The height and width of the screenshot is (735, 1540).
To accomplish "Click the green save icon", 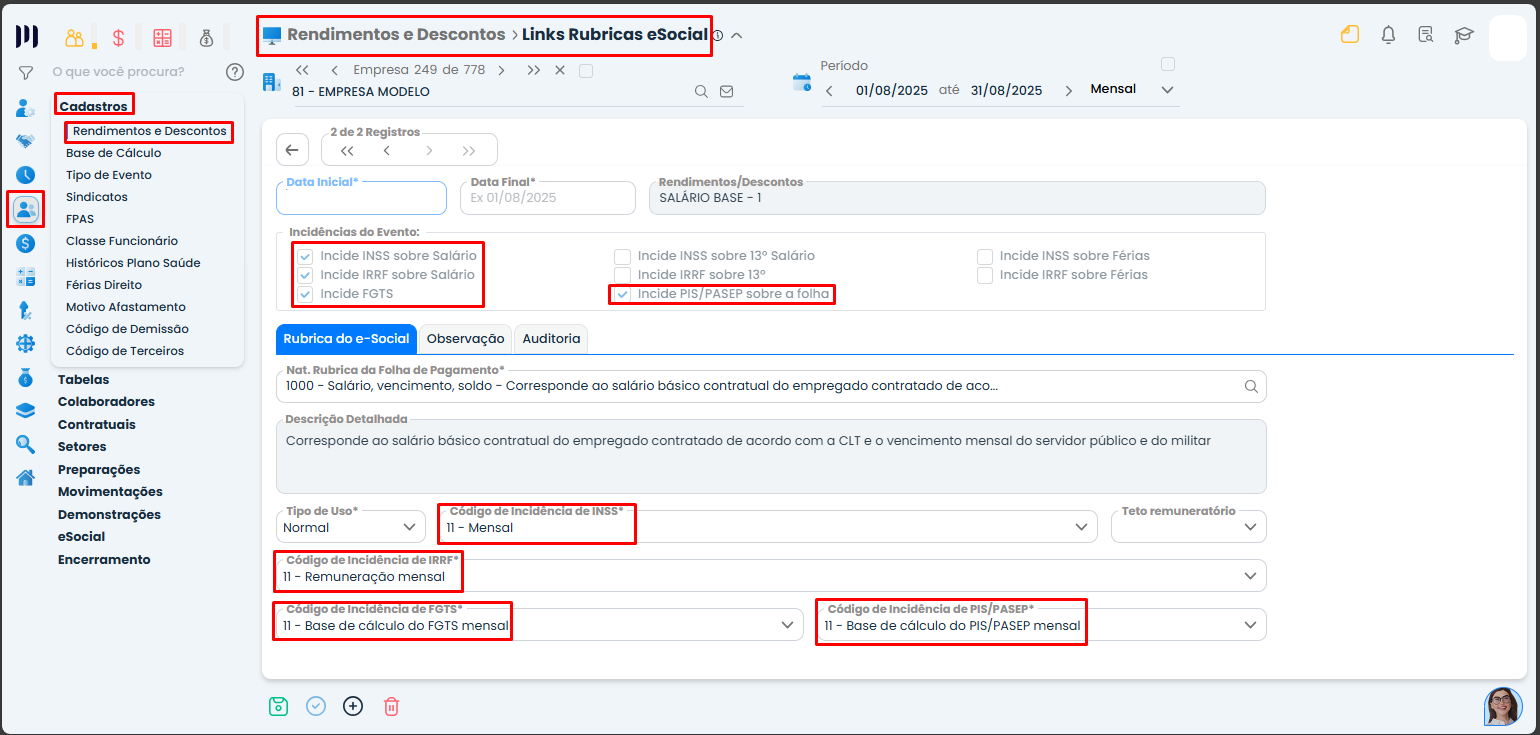I will (278, 706).
